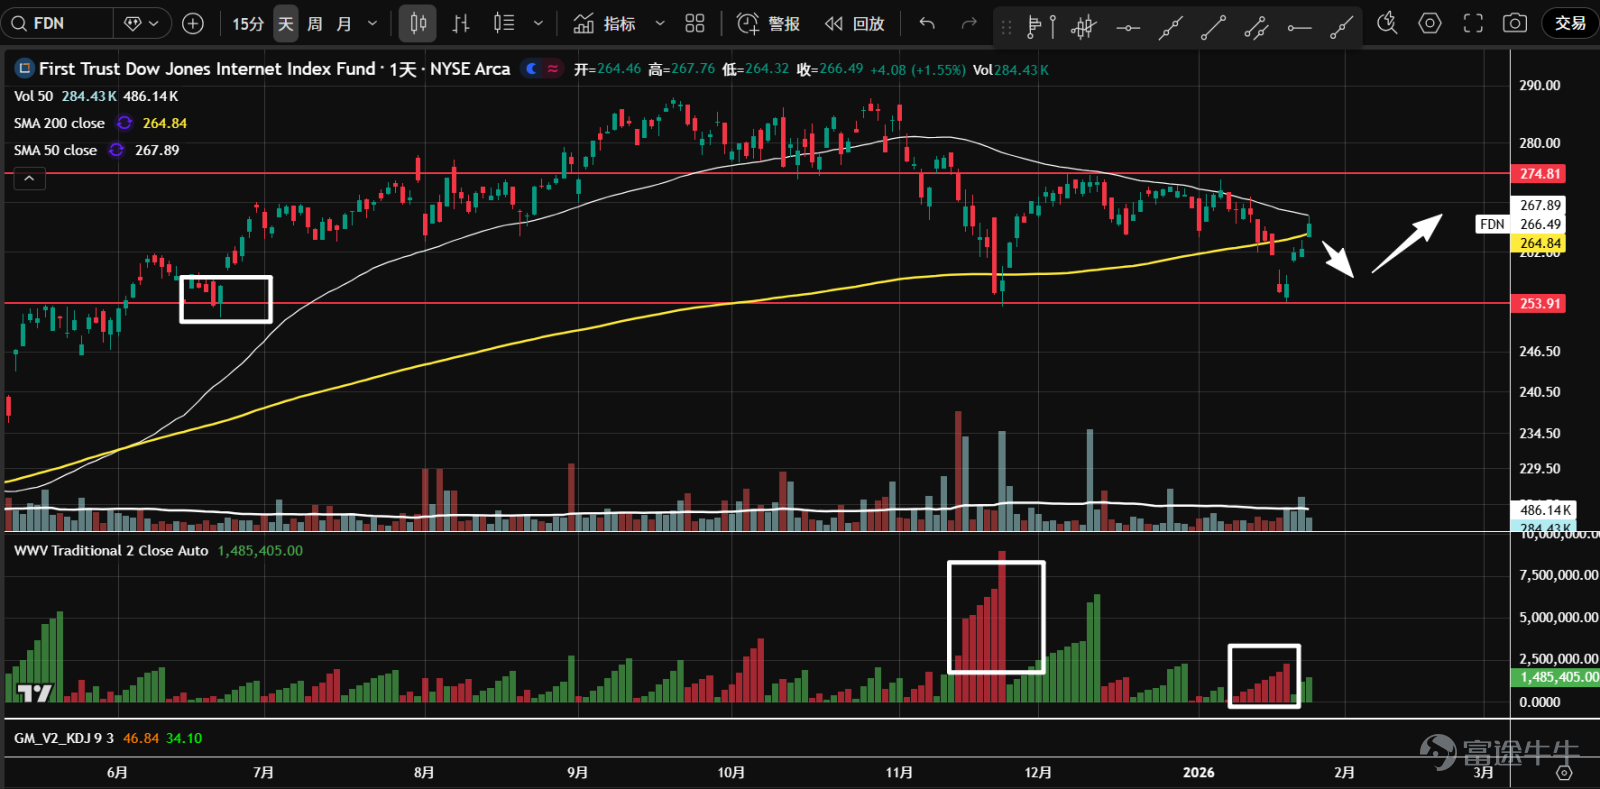The width and height of the screenshot is (1600, 789).
Task: Open the diamond premium dropdown next to FDN
Action: (141, 23)
